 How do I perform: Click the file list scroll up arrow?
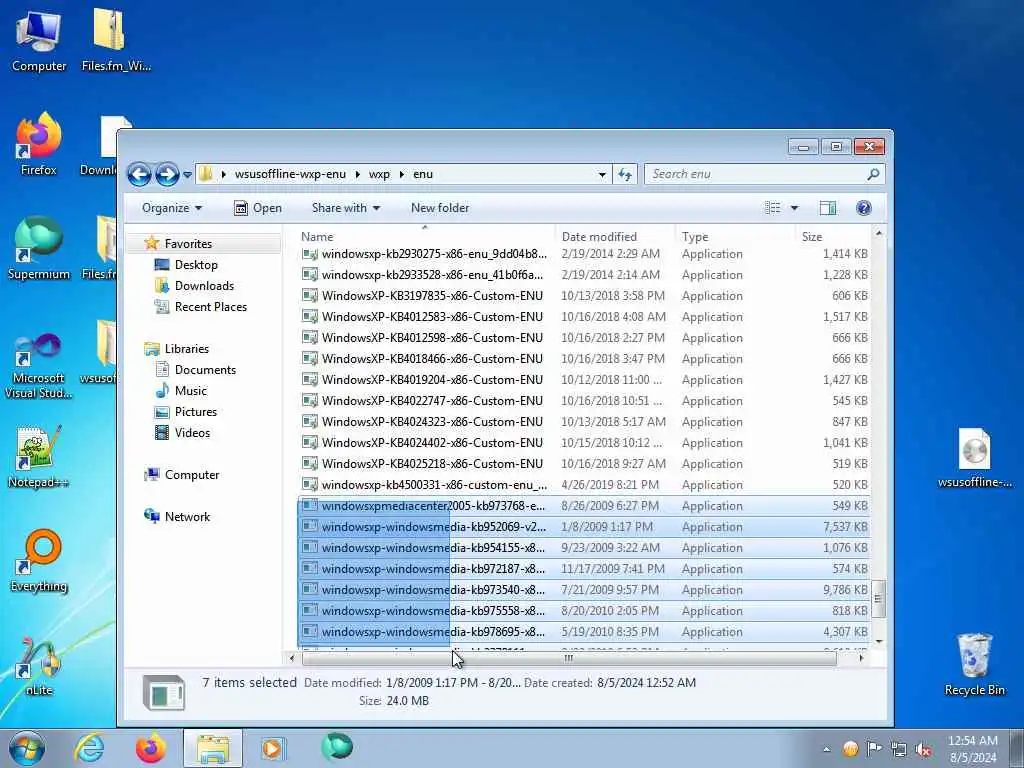tap(878, 234)
